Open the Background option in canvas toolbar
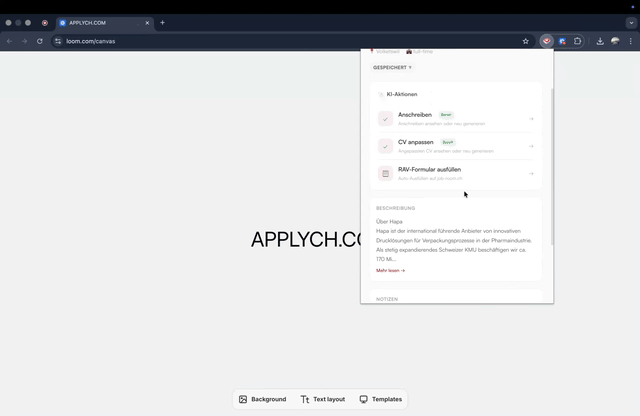Screen dimensions: 640x416 pos(263,399)
